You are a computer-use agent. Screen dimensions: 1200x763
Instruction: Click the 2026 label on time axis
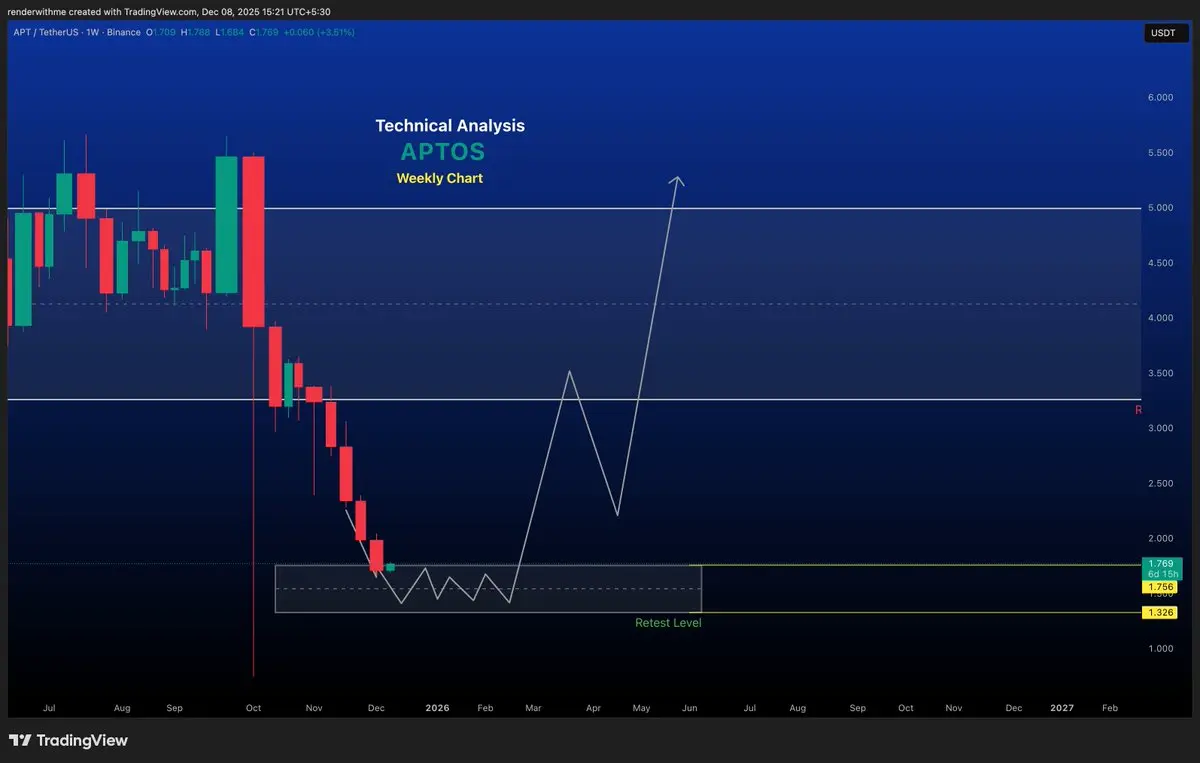(x=437, y=708)
